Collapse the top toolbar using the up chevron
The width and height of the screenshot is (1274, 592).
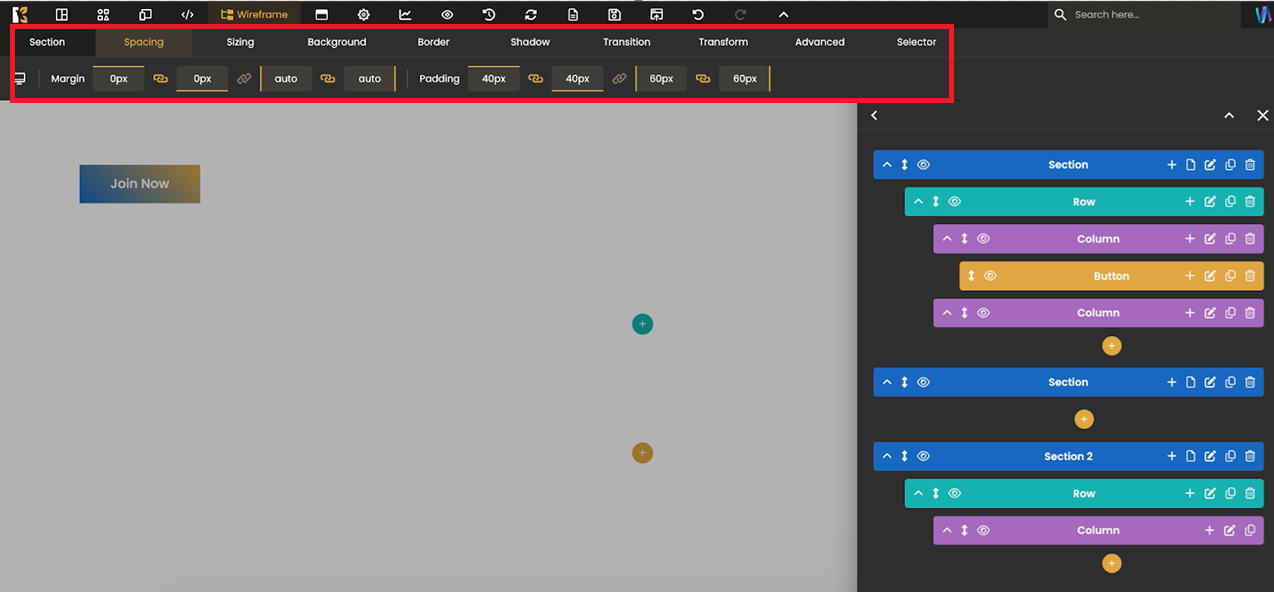pos(783,15)
